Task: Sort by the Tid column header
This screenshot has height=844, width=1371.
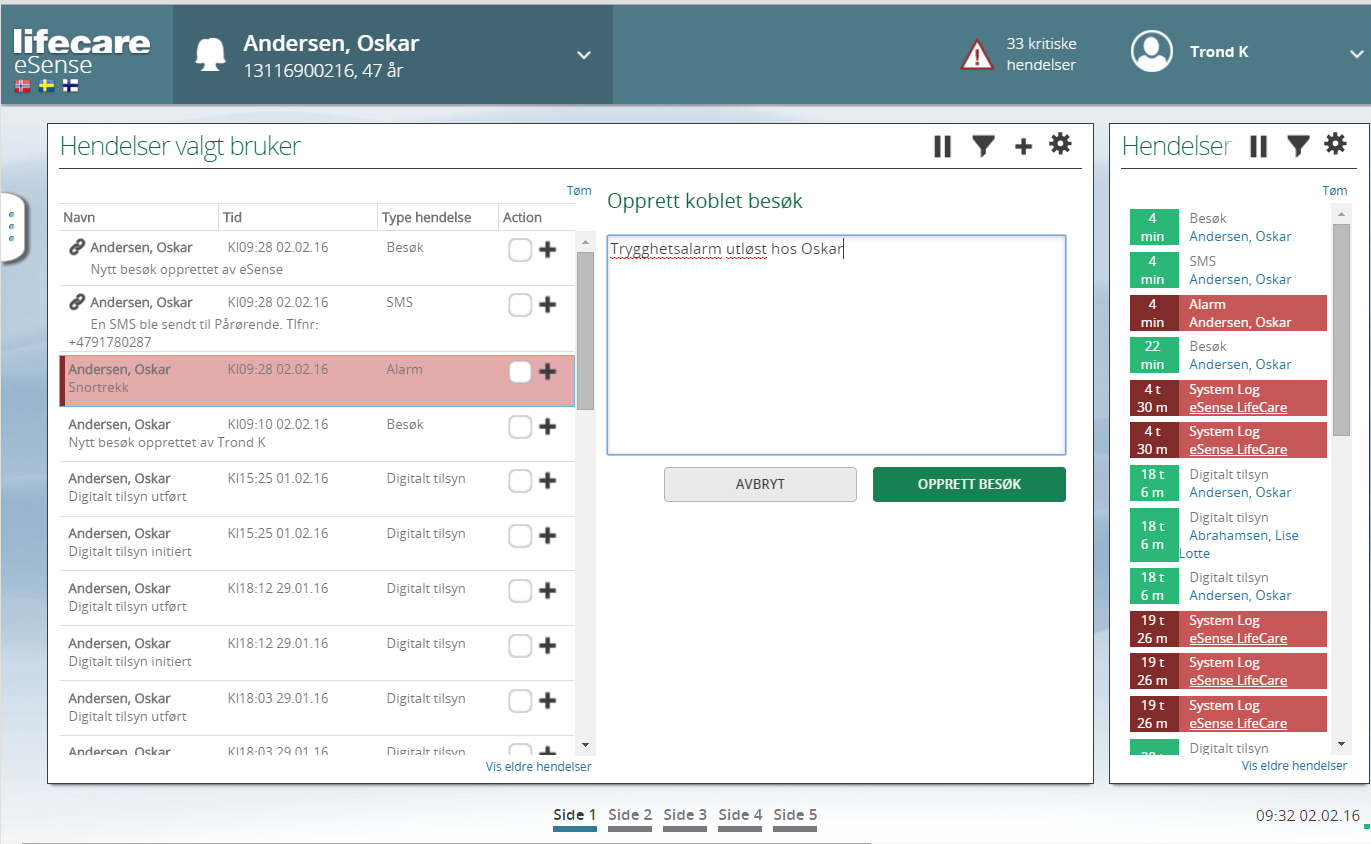Action: coord(298,217)
